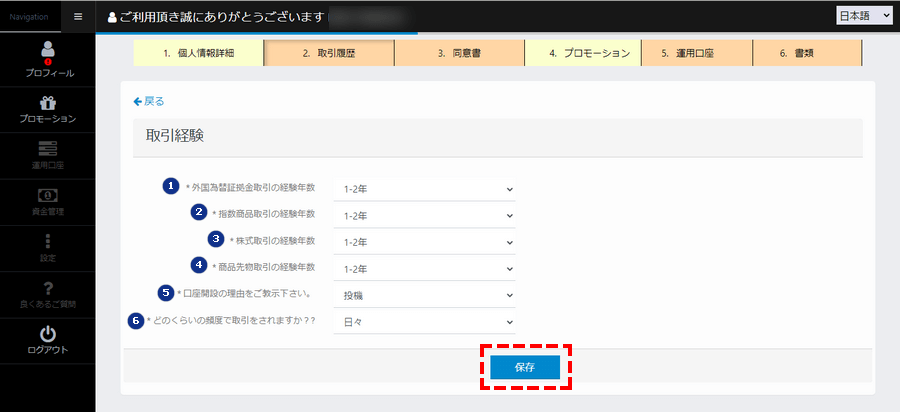Click the 商品先物取引の経験年数 label

click(x=266, y=267)
